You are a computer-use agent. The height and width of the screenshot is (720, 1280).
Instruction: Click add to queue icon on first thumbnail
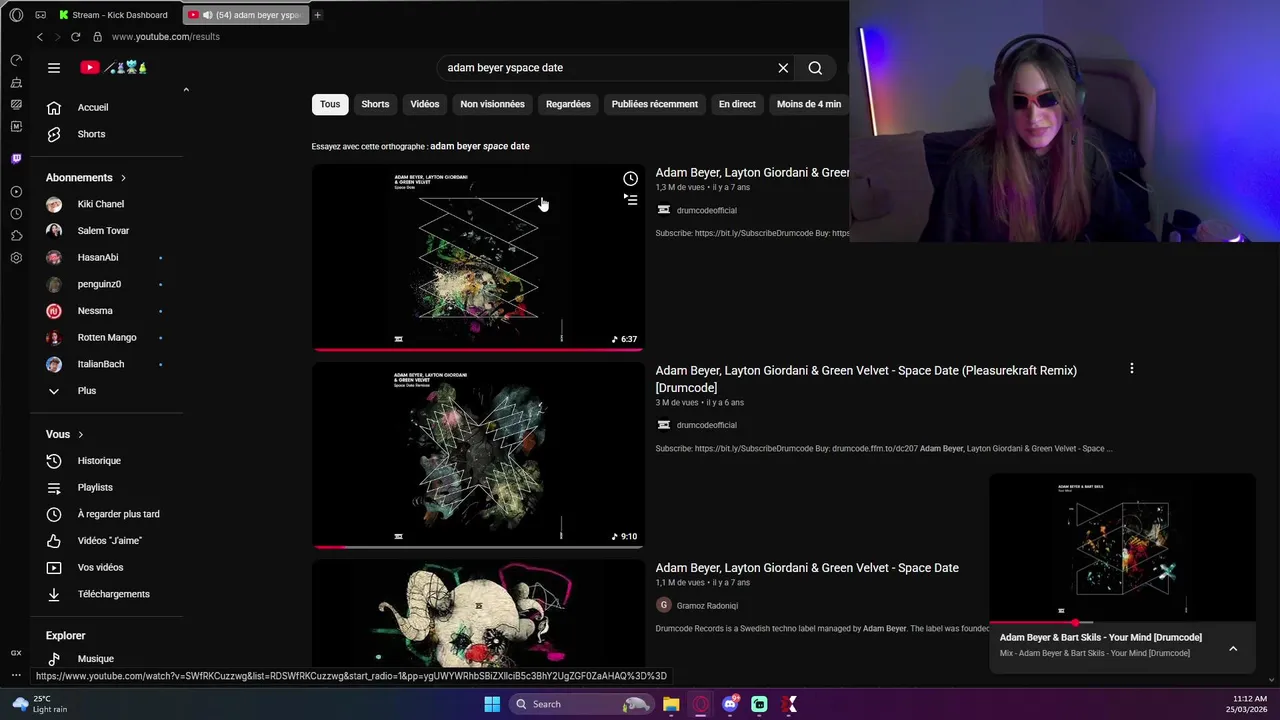(630, 199)
